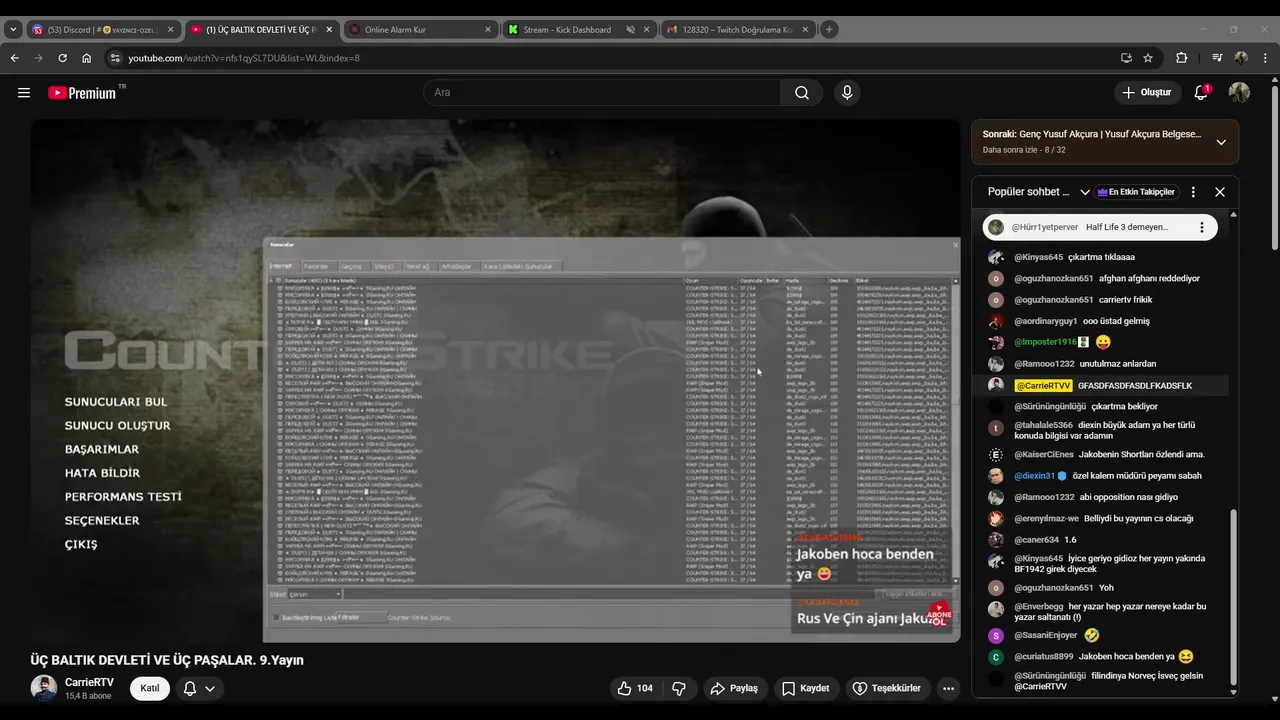Image resolution: width=1280 pixels, height=720 pixels.
Task: Open the notifications bell in the header
Action: 1201,93
